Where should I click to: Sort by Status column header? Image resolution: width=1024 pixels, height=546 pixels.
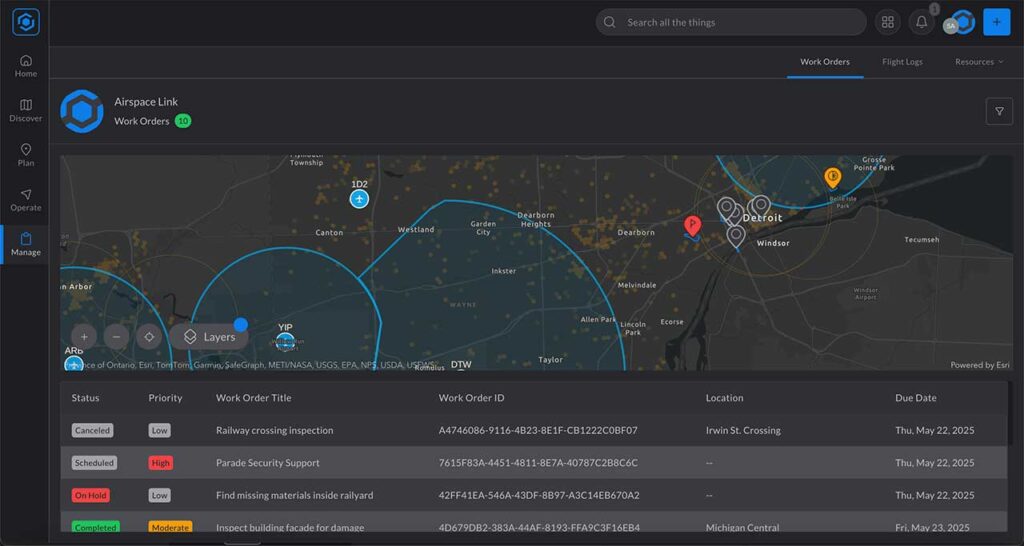coord(86,398)
